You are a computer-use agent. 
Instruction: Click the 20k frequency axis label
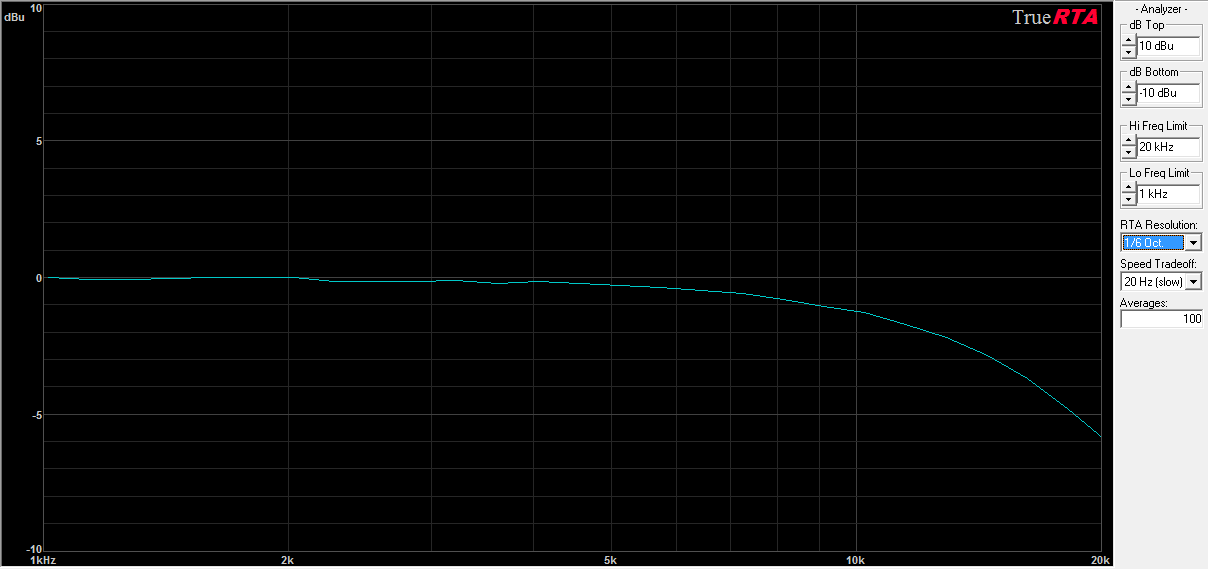[x=1100, y=560]
